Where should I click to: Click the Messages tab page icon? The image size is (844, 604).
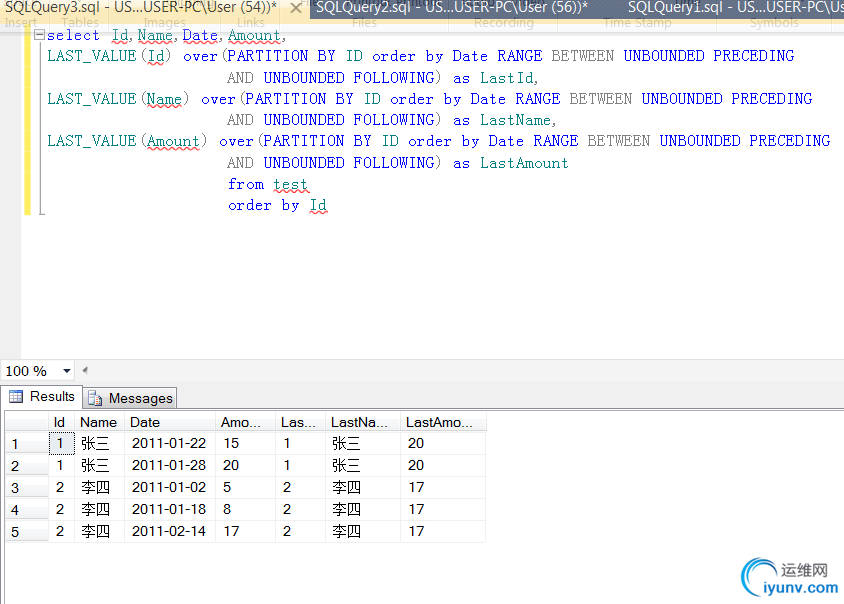coord(95,398)
